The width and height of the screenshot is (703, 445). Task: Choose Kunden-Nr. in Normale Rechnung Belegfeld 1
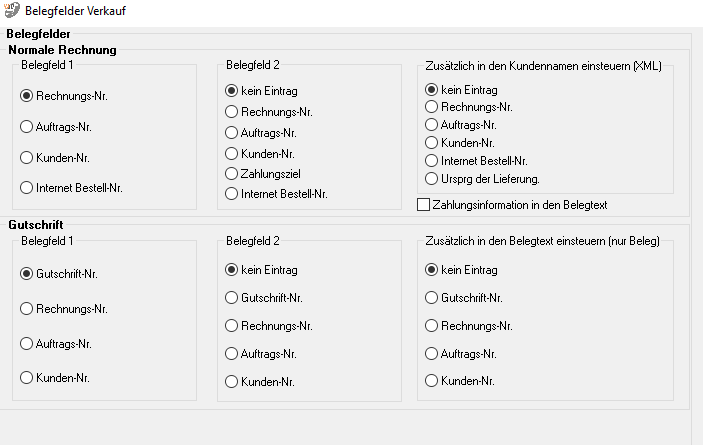pos(27,157)
